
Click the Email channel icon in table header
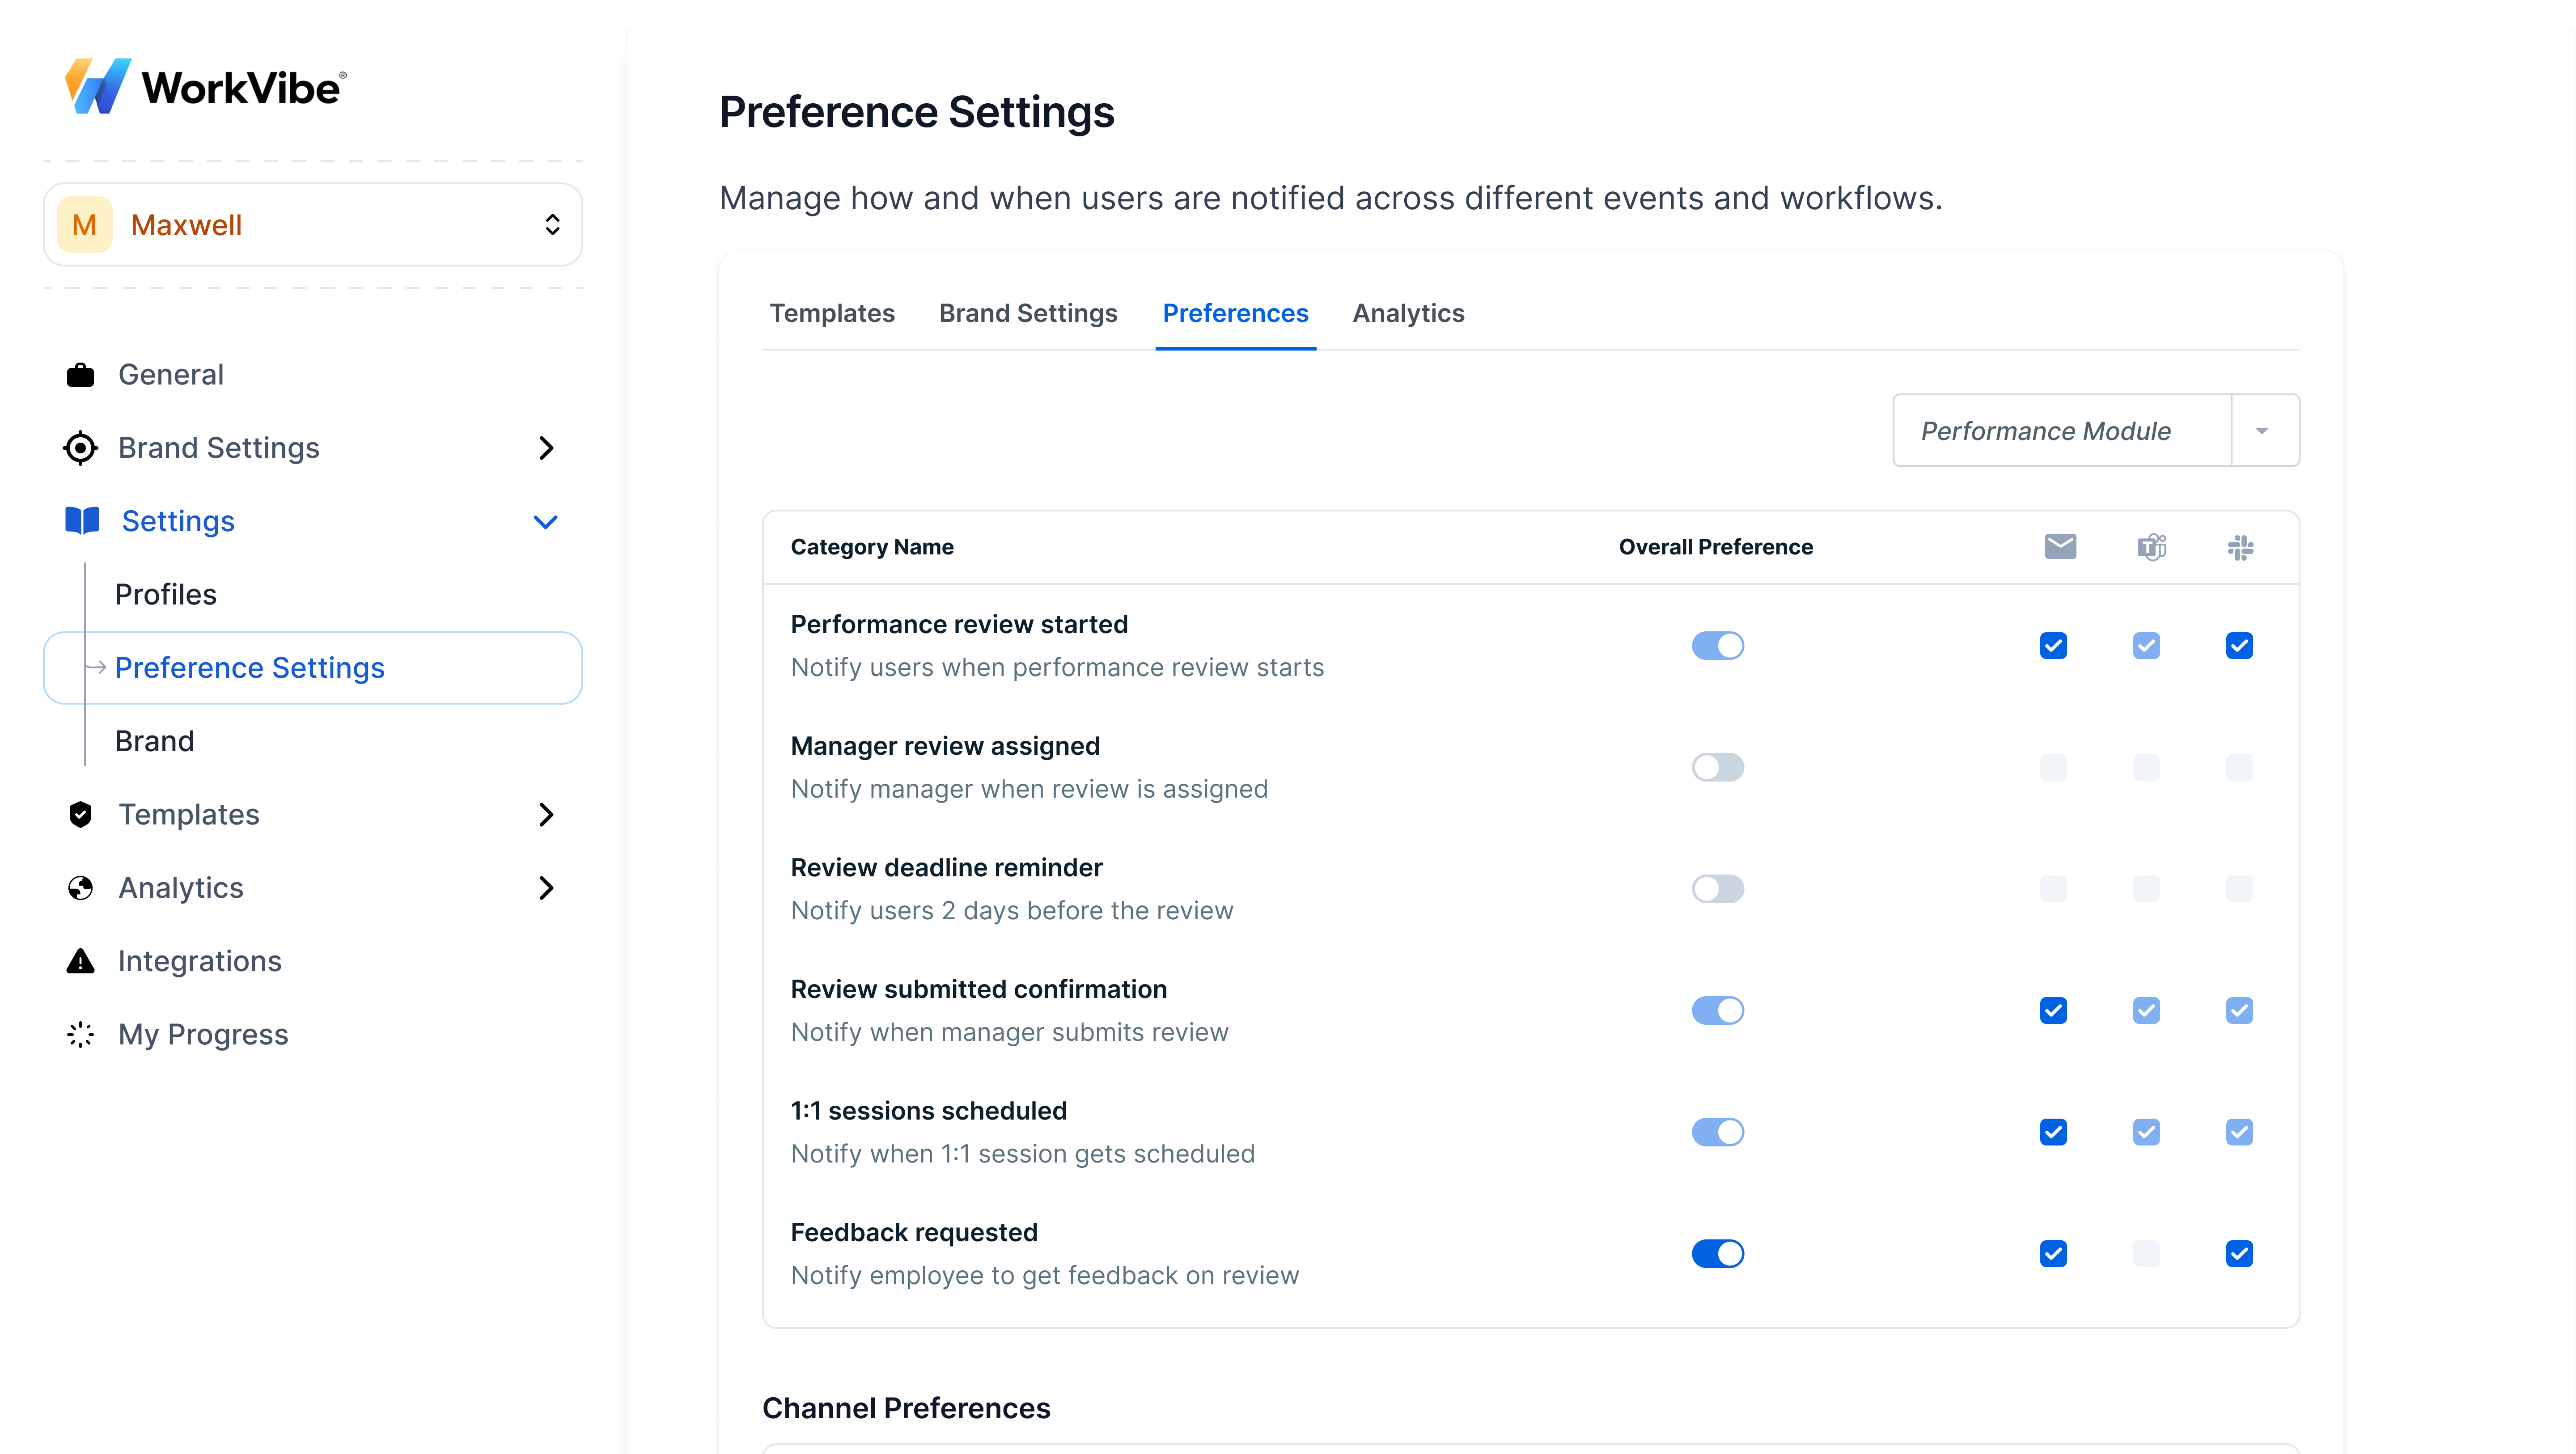(2060, 546)
